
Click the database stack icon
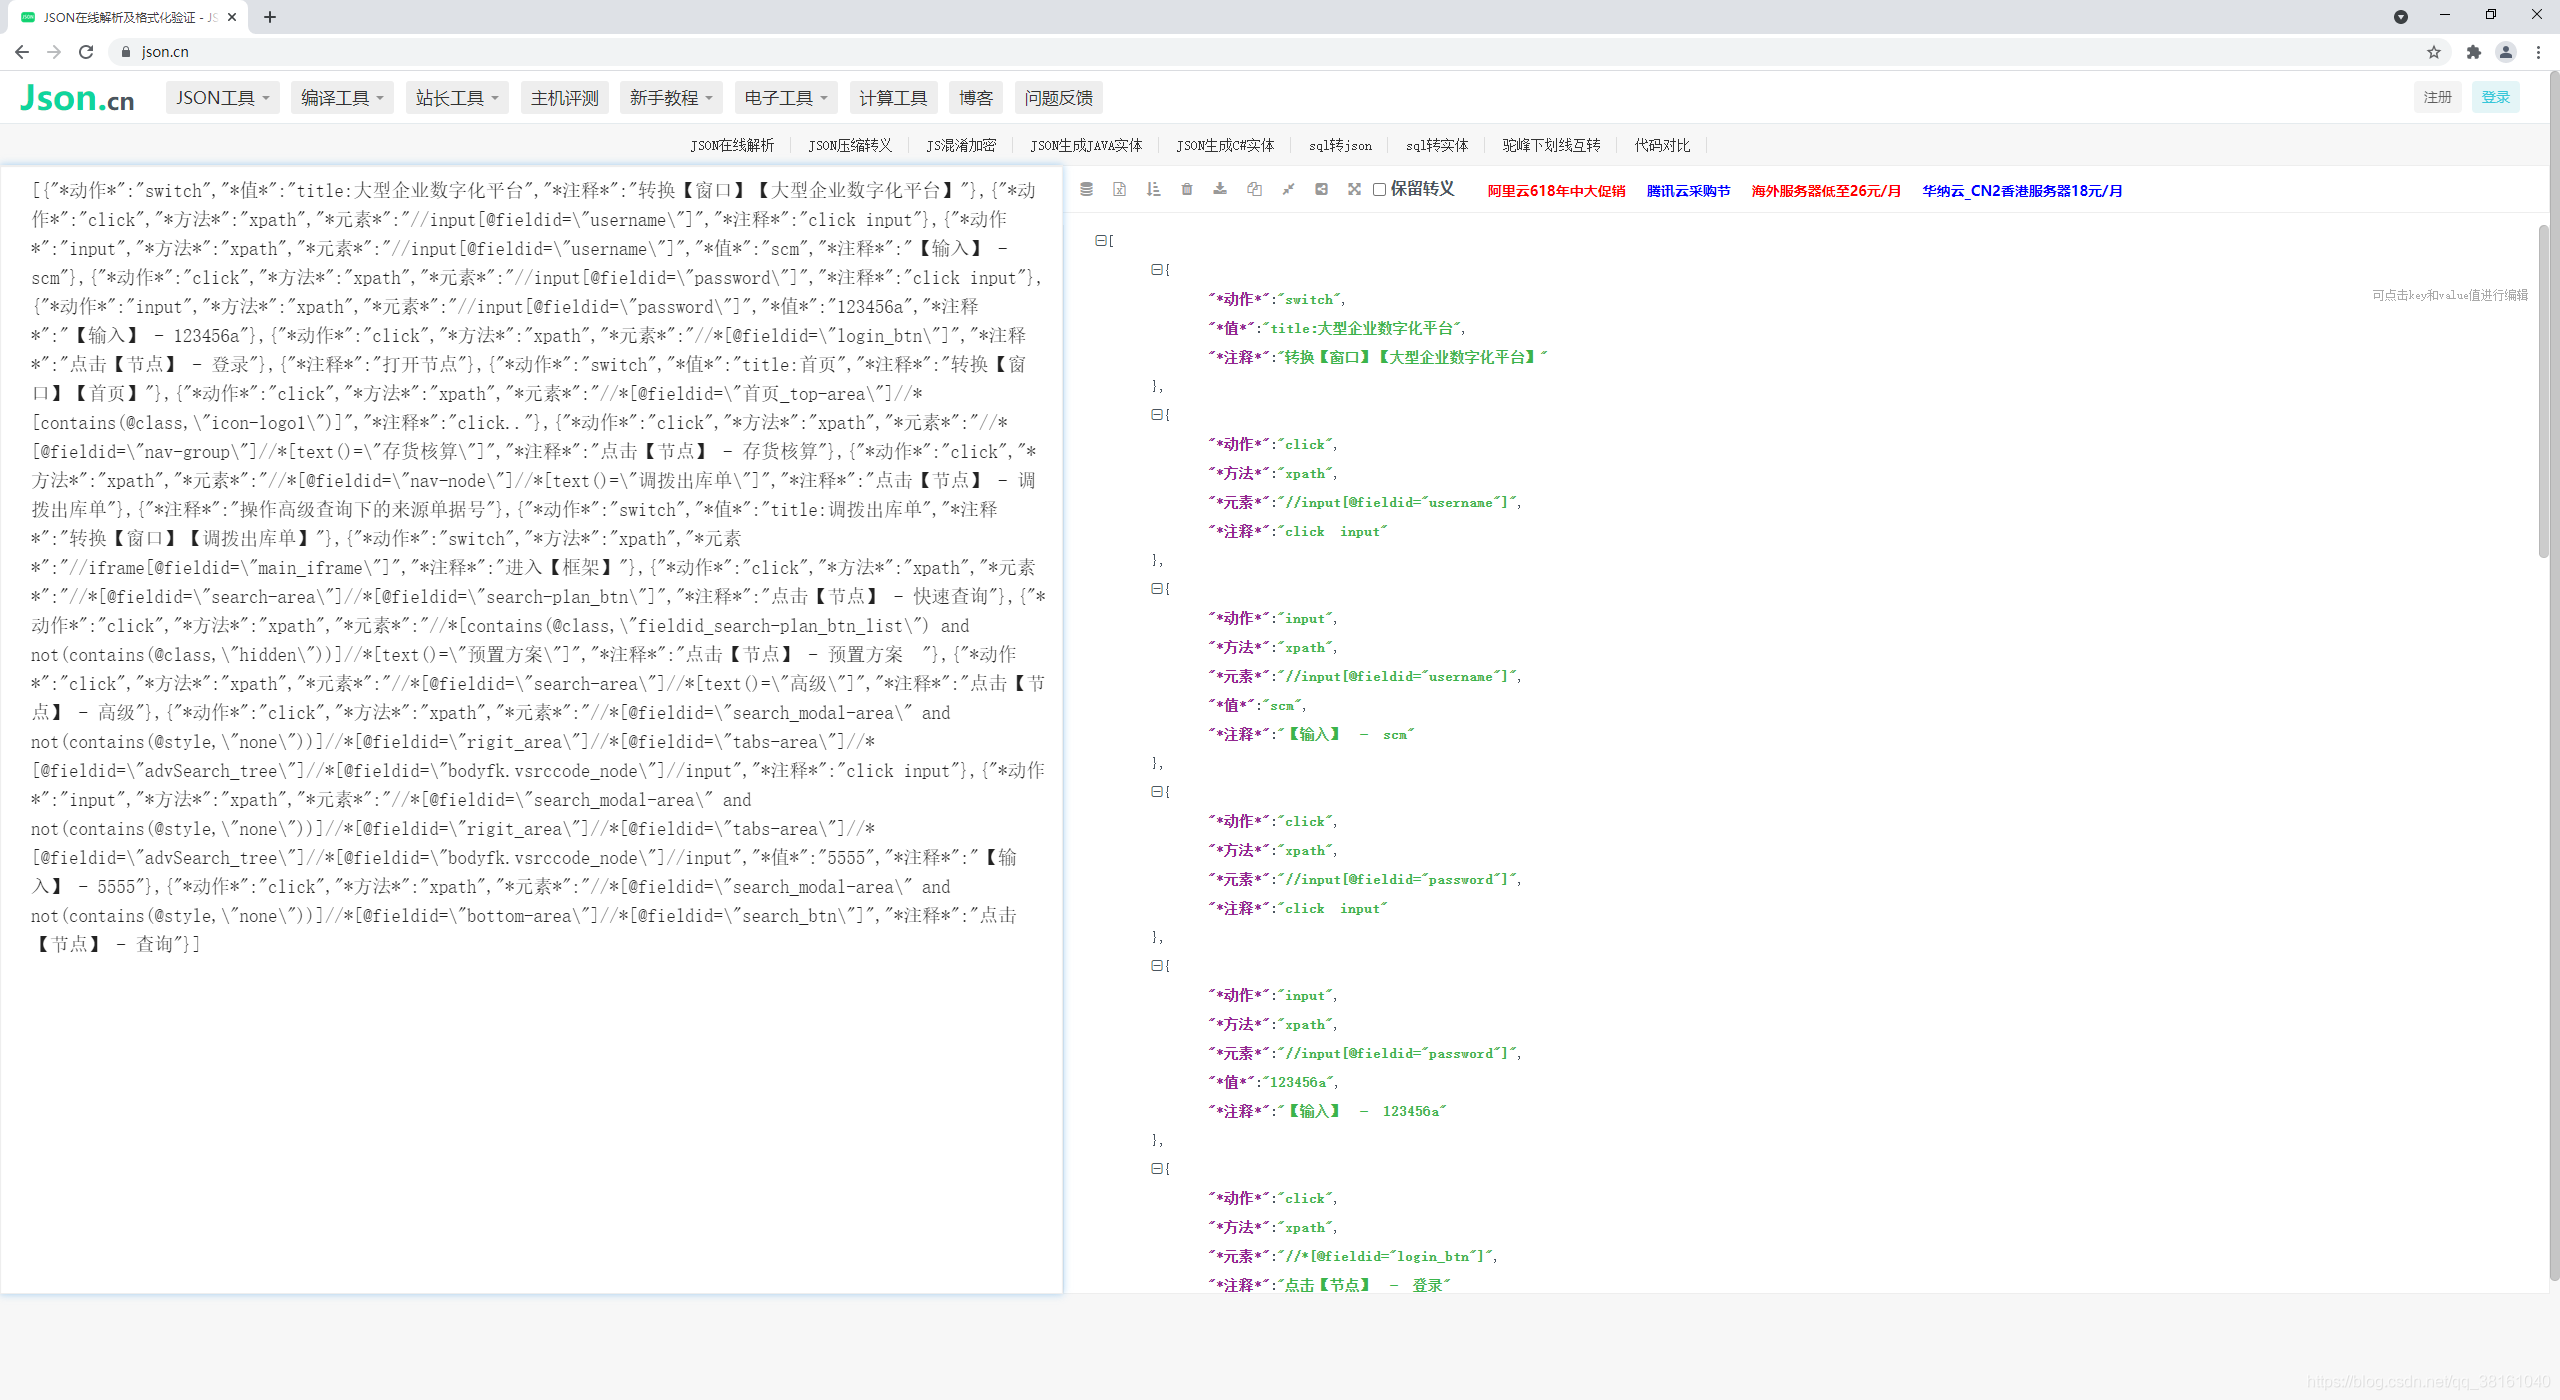[x=1086, y=189]
